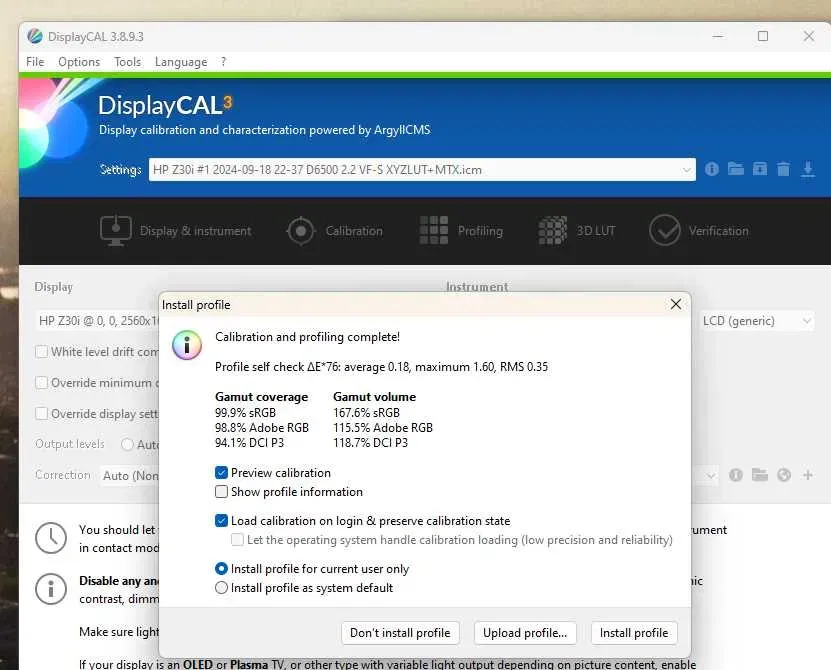Click the 118.7% DCI P3 volume value
Image resolution: width=831 pixels, height=670 pixels.
[370, 443]
